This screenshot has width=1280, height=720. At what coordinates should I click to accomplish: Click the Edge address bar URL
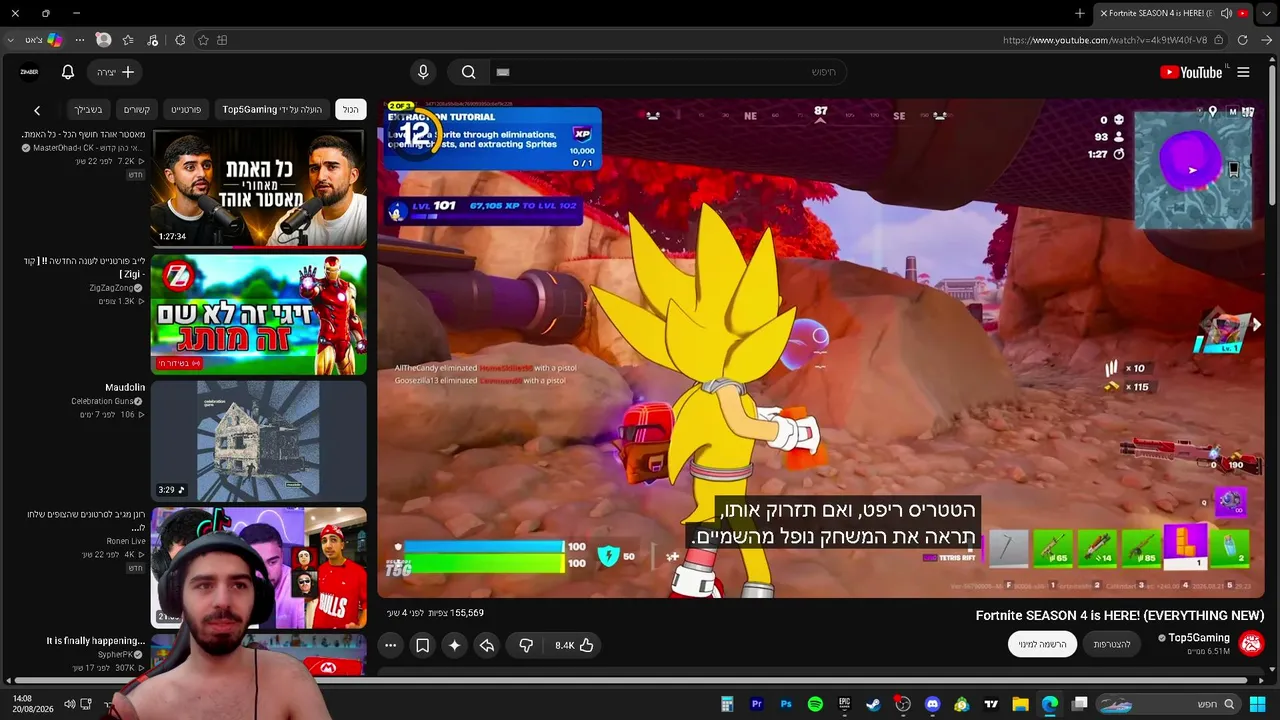click(1105, 40)
